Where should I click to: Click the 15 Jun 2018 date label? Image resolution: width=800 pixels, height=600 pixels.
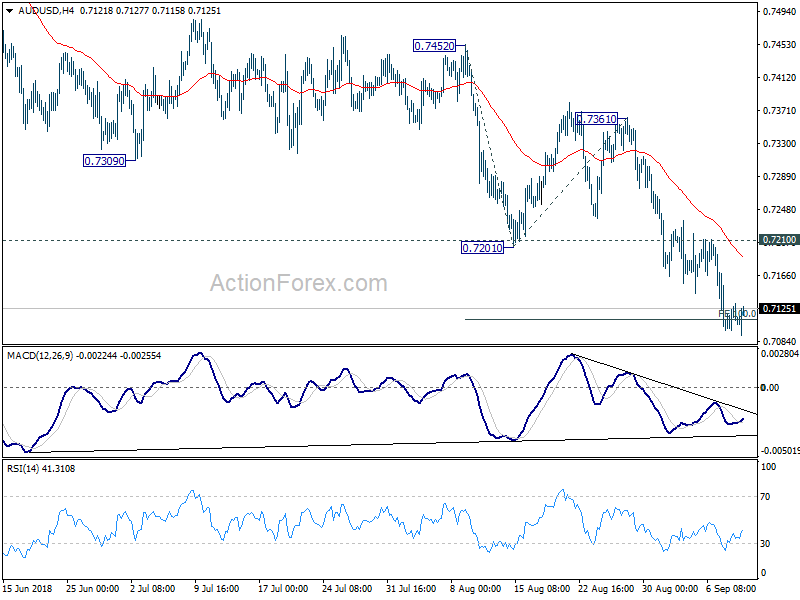(28, 588)
